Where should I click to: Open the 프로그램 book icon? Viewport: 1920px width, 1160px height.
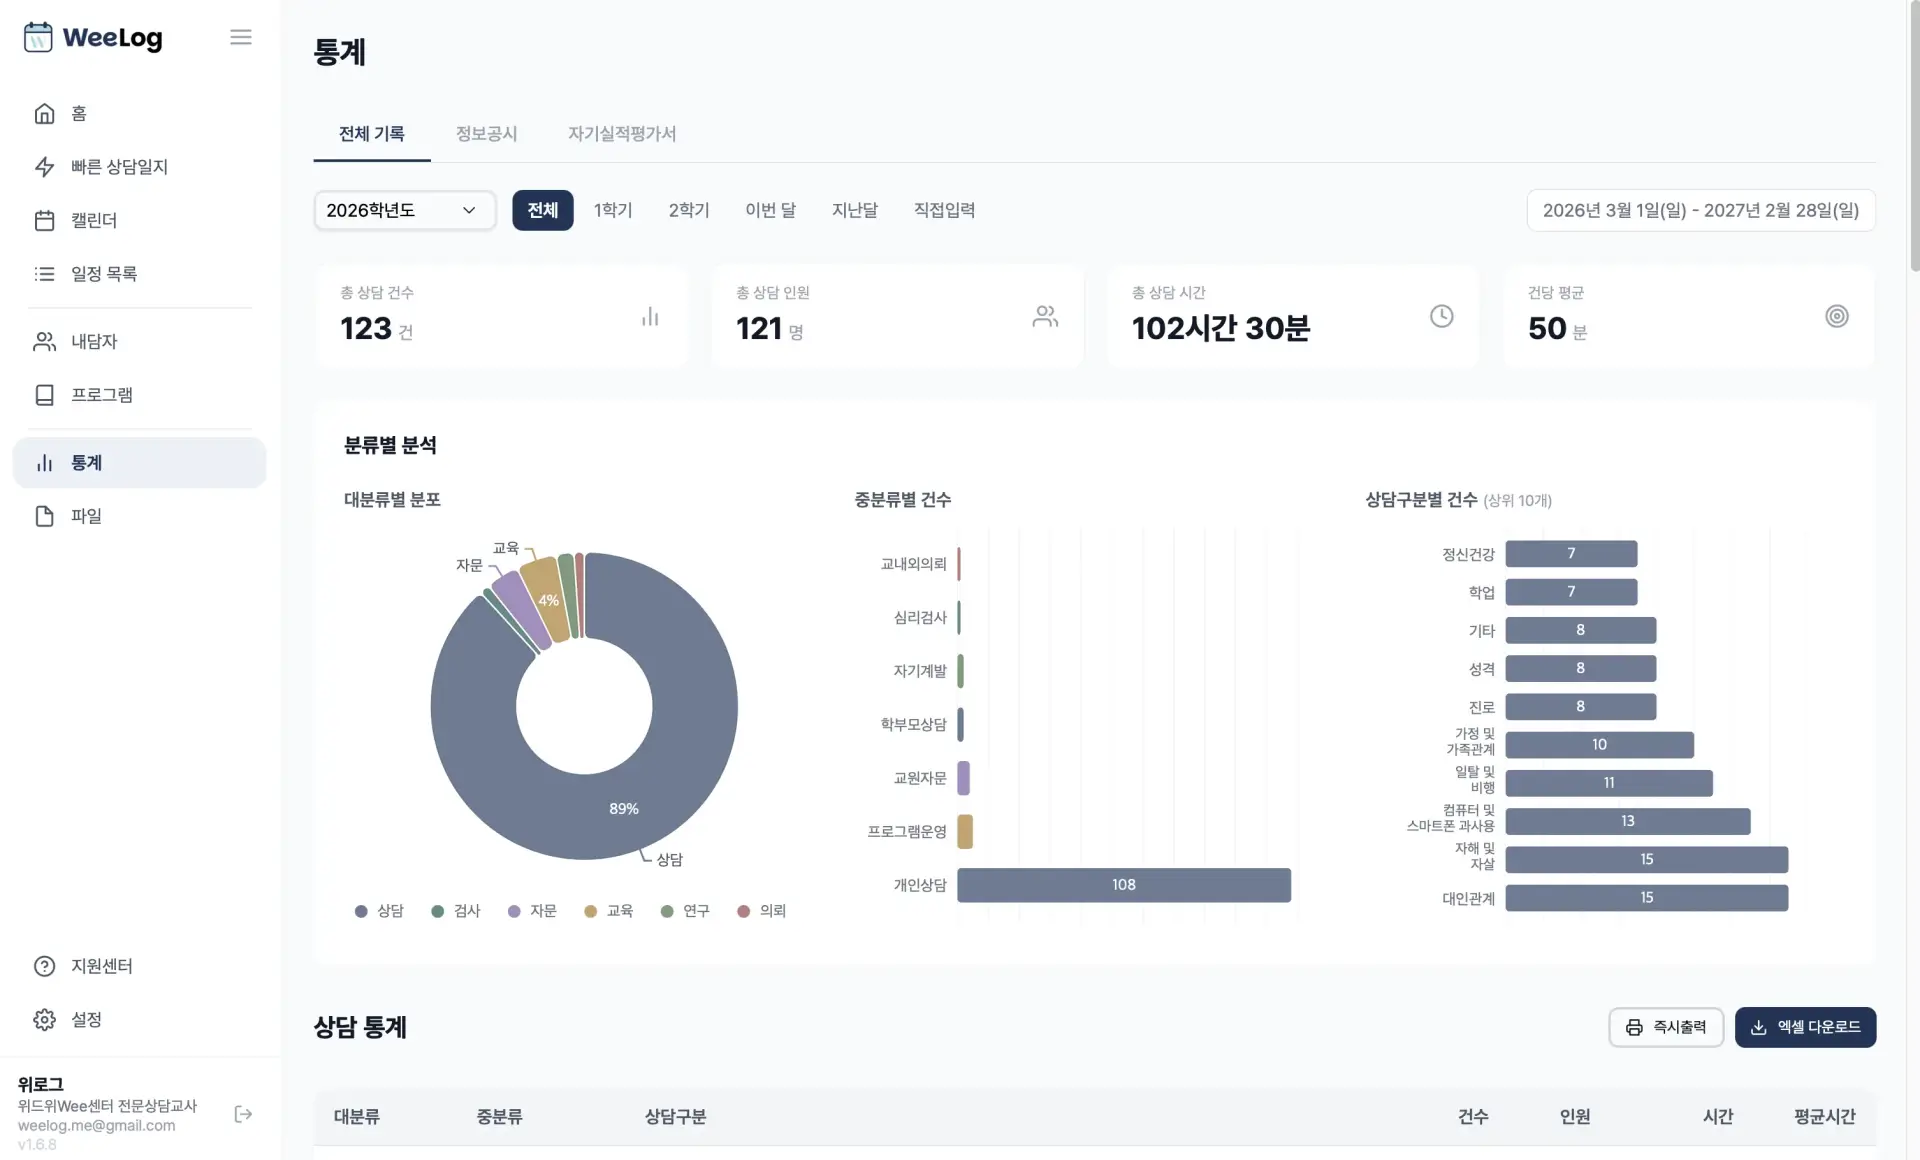[x=44, y=395]
